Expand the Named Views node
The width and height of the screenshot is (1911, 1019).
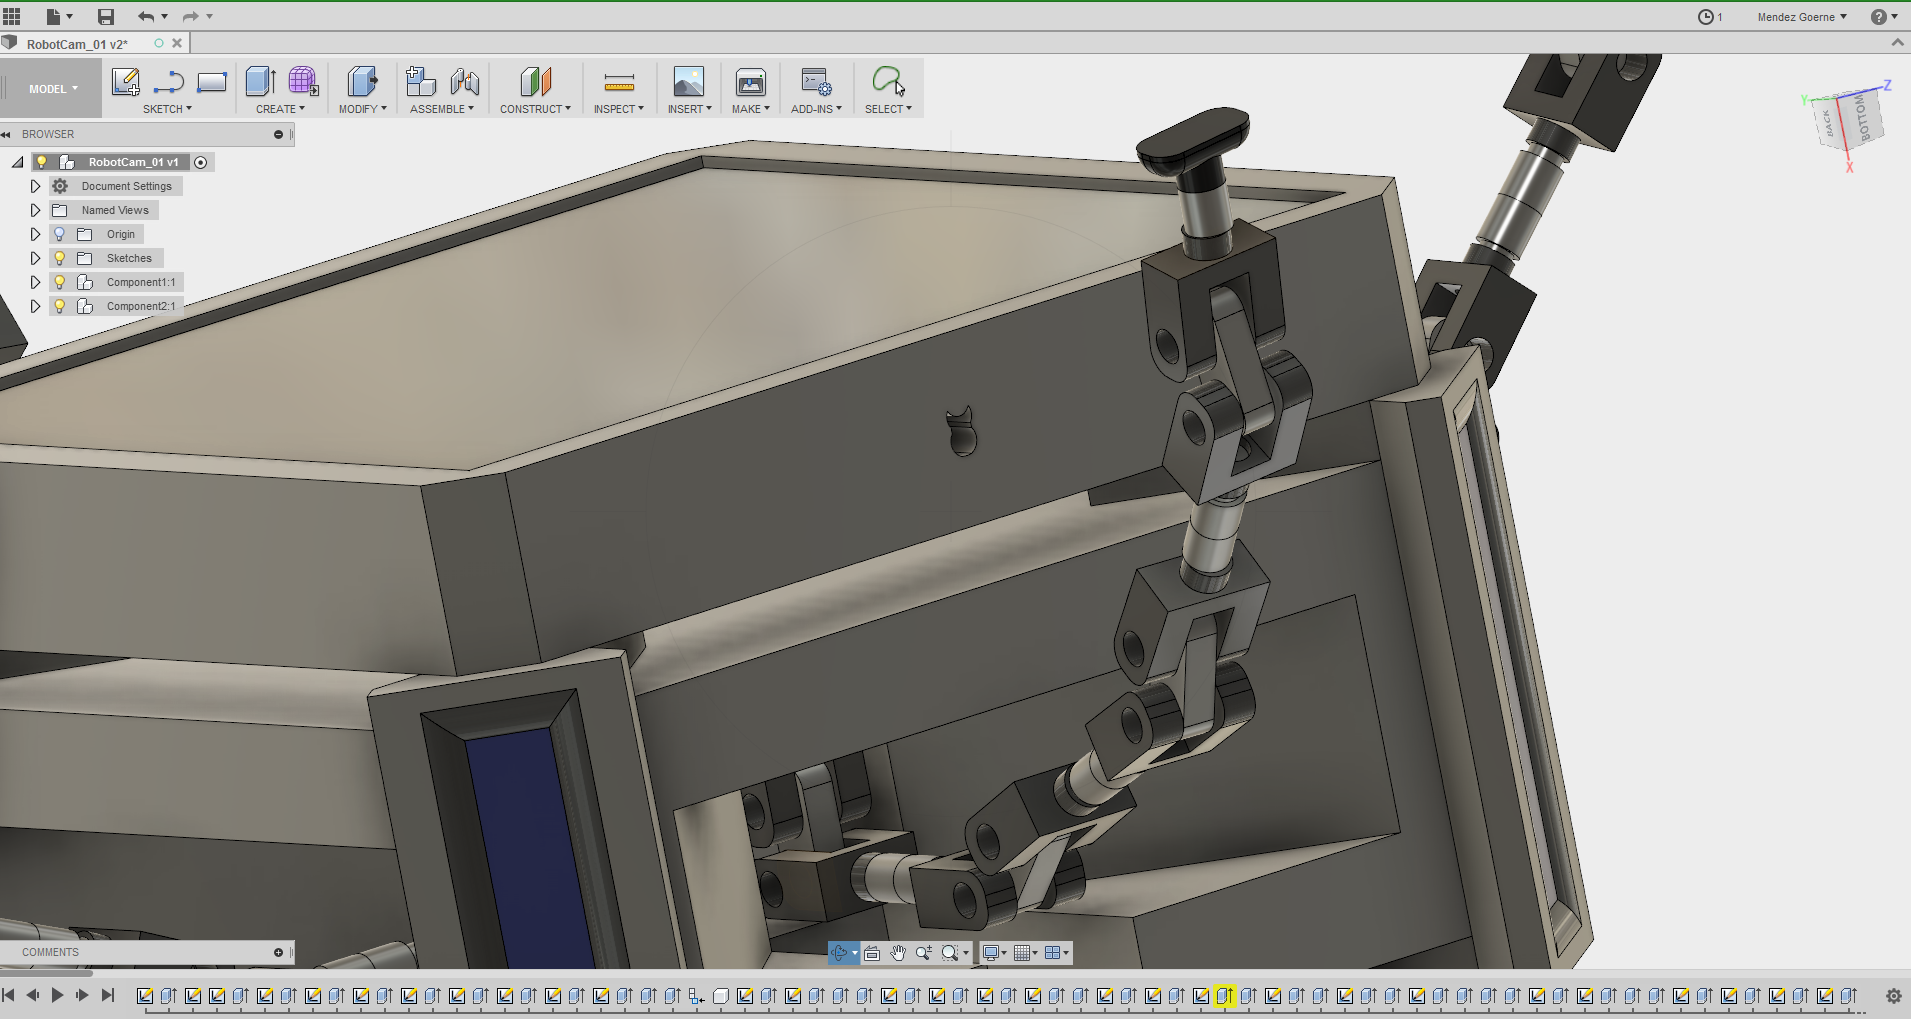coord(35,210)
